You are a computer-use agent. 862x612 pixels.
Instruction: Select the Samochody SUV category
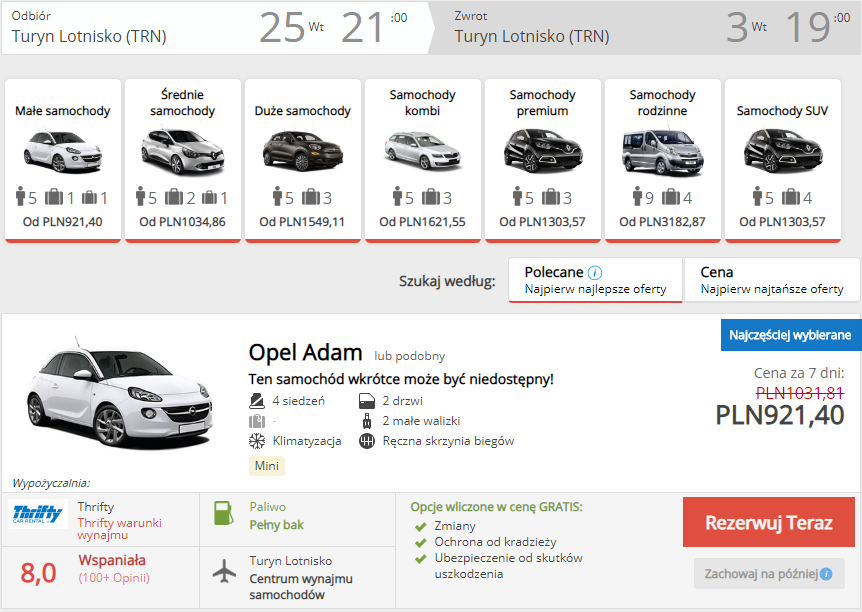(782, 160)
